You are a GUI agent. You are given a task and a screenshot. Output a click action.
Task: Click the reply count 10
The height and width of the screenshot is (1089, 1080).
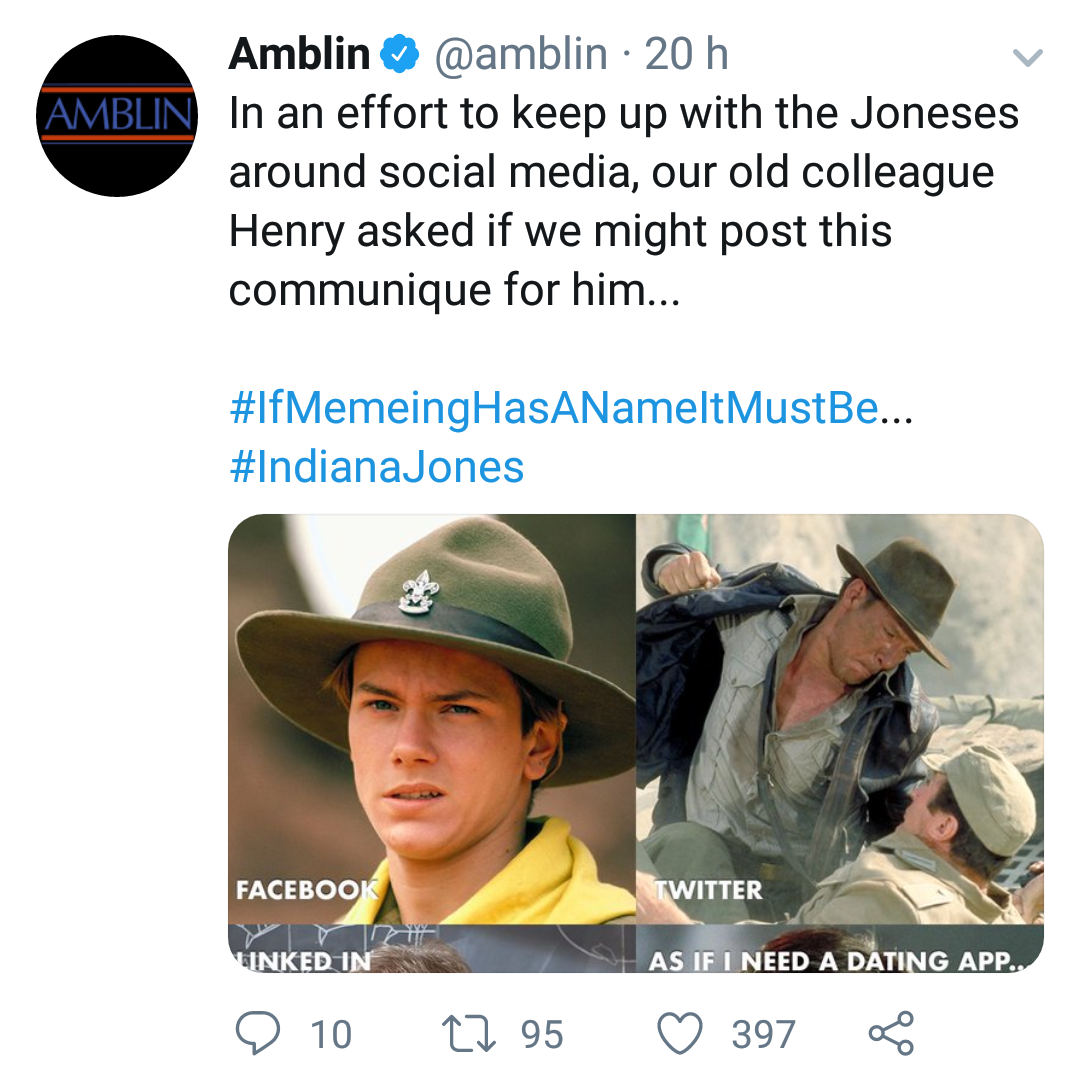pos(331,1034)
